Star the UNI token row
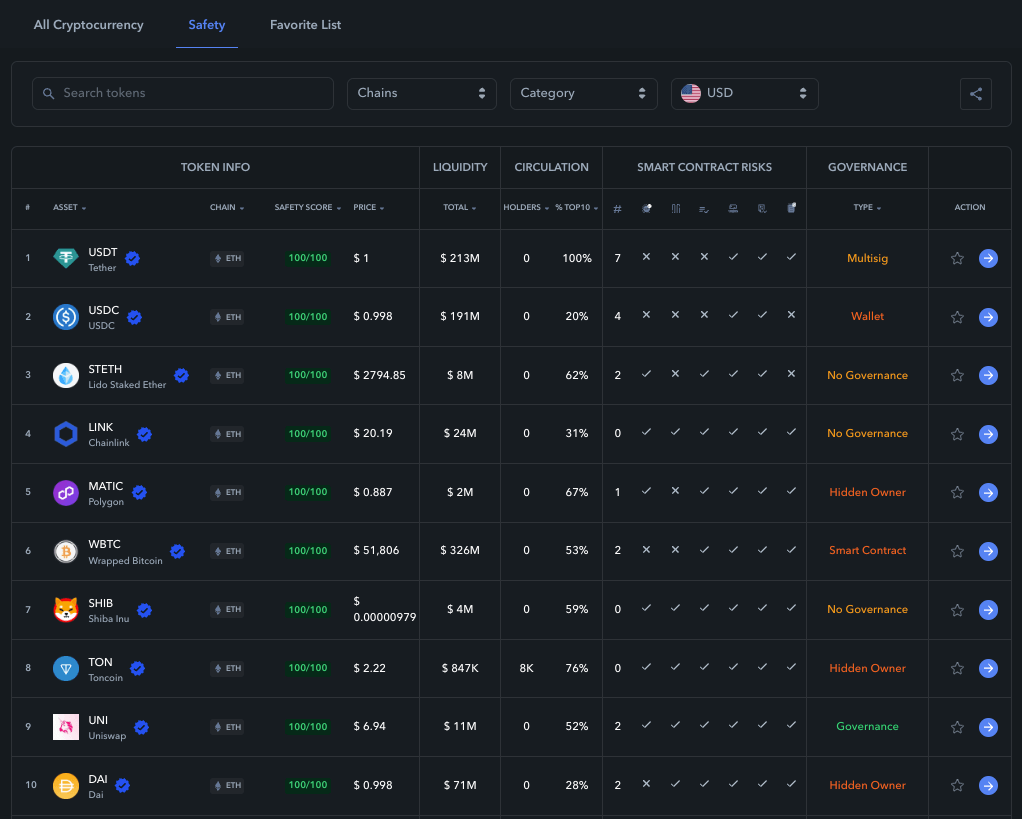 (x=957, y=727)
